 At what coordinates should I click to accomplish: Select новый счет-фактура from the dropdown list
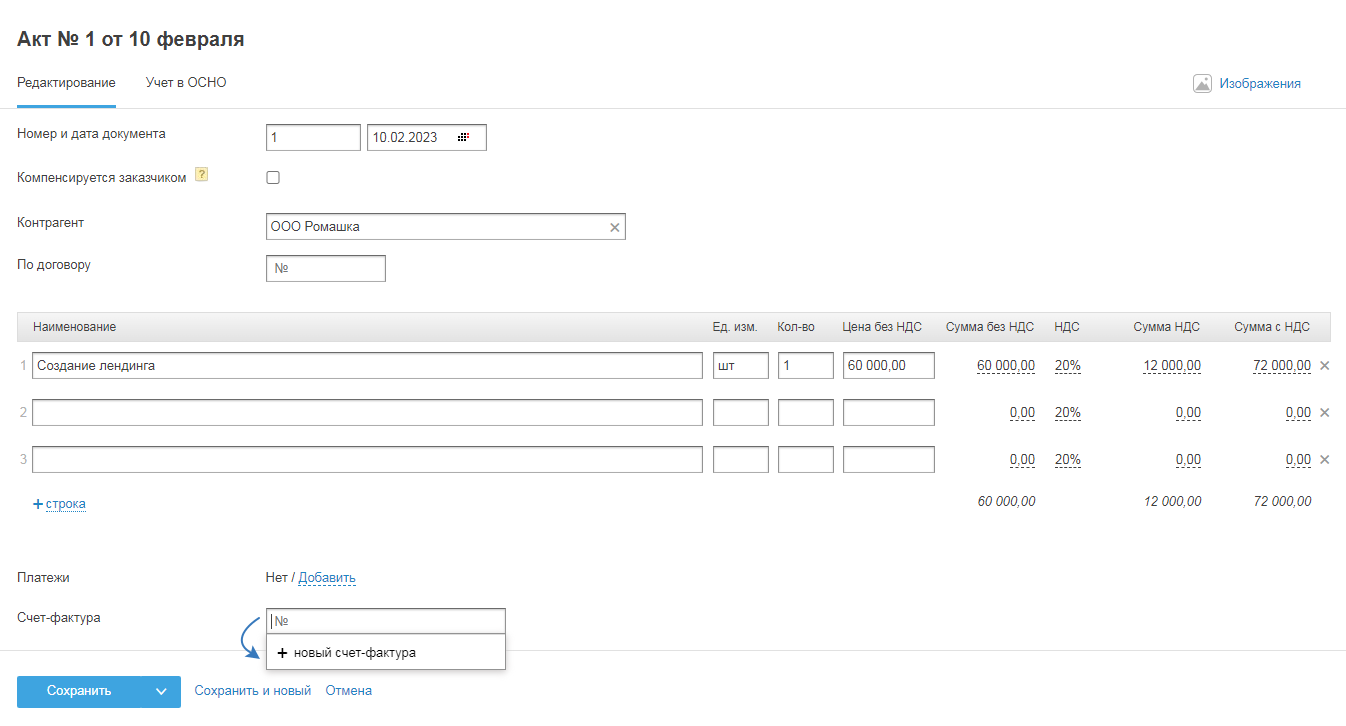point(346,653)
